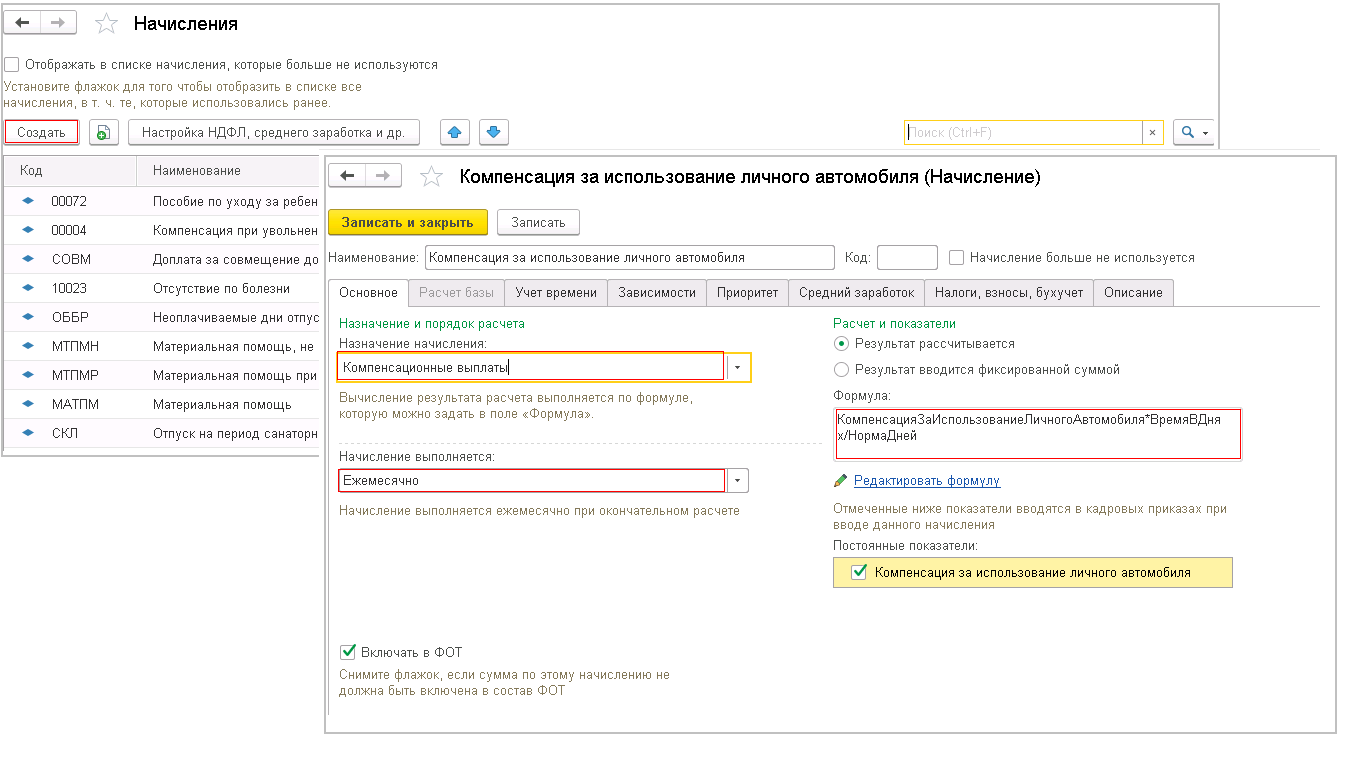Click into the Код input field
The image size is (1364, 768).
pyautogui.click(x=906, y=257)
